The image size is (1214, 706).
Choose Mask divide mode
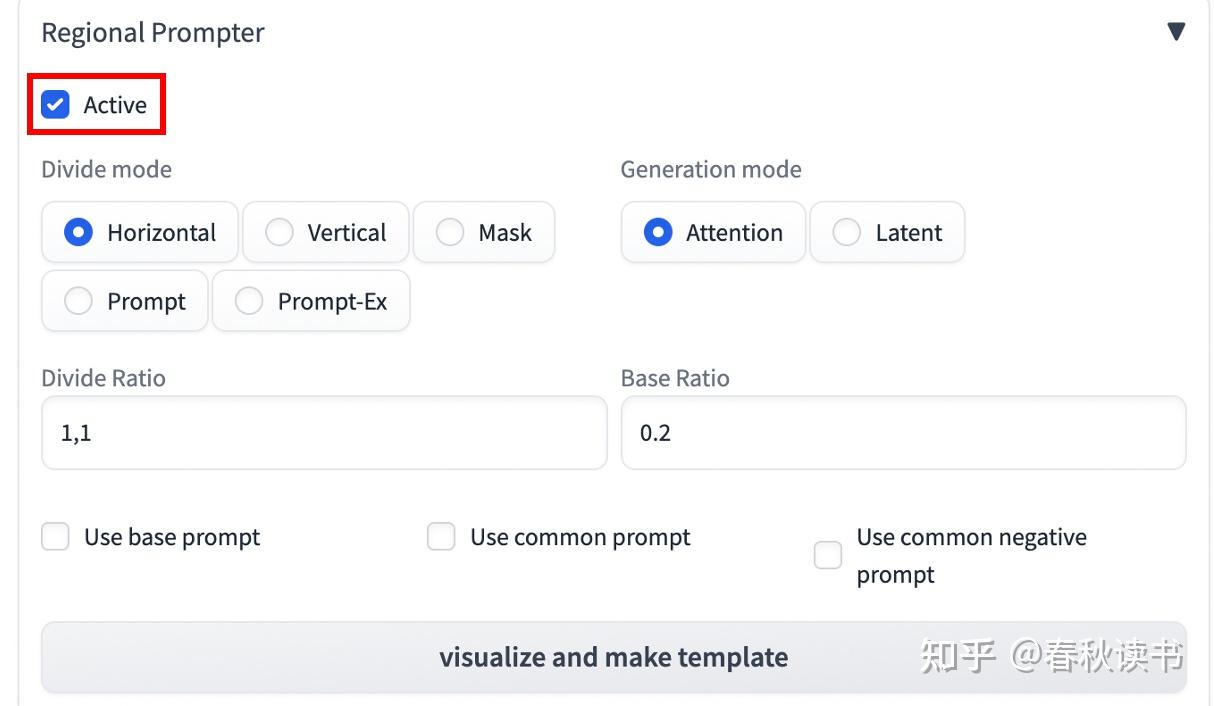click(x=450, y=232)
